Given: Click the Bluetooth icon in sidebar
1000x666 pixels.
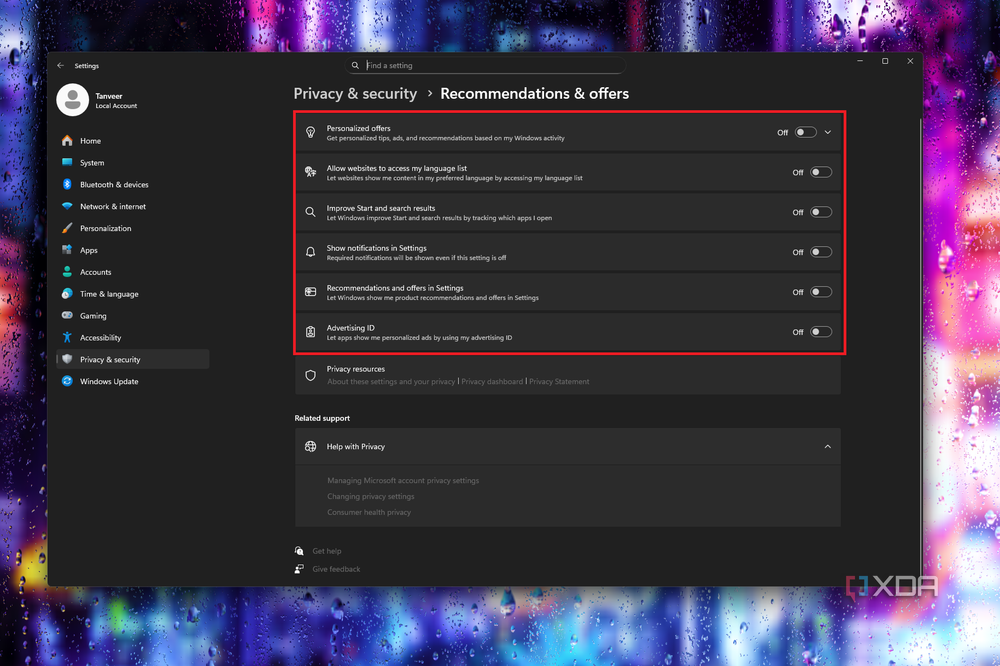Looking at the screenshot, I should tap(67, 184).
